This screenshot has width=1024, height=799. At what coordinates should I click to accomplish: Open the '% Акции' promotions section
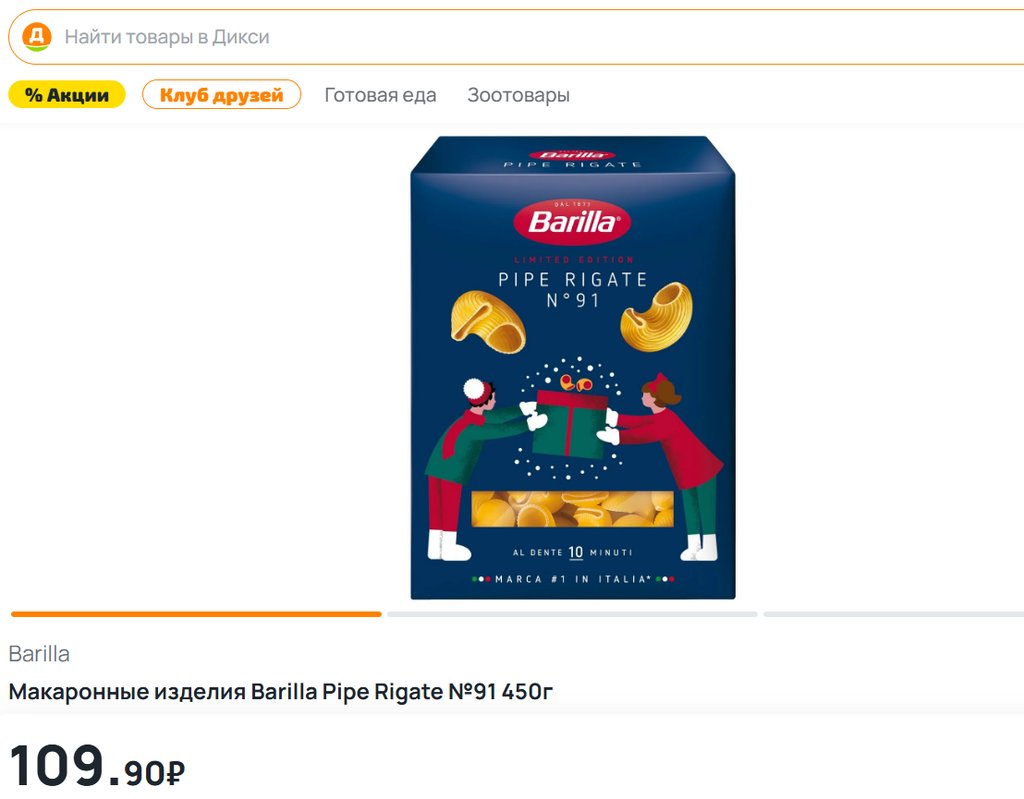pyautogui.click(x=67, y=95)
